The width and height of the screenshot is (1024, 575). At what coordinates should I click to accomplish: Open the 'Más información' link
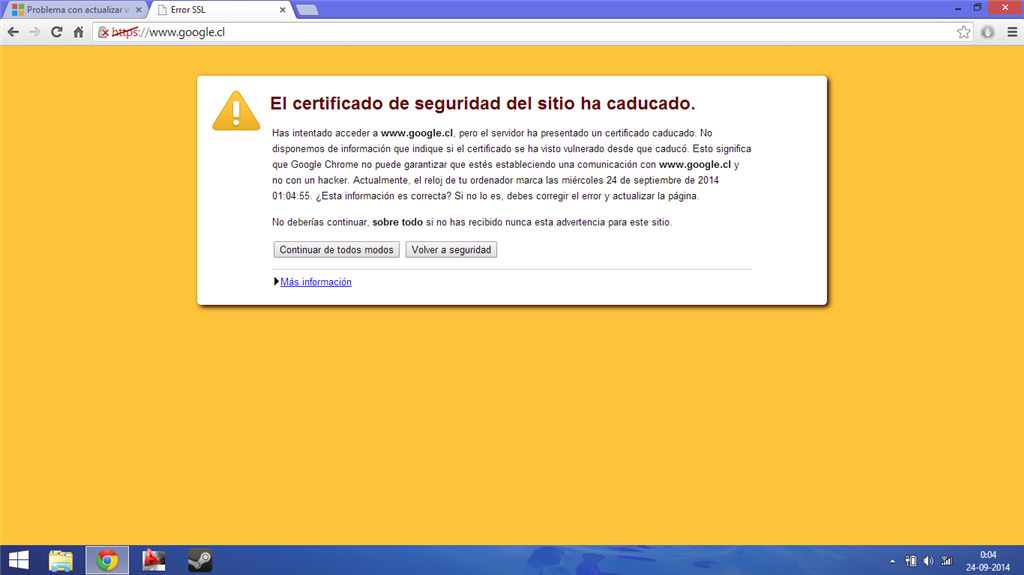click(316, 282)
